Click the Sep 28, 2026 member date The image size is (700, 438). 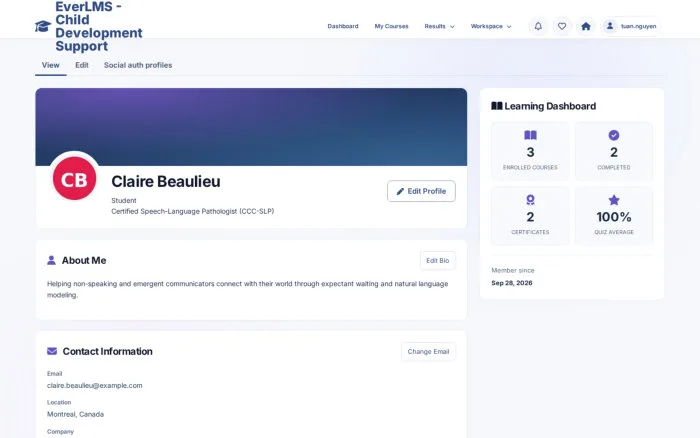512,283
